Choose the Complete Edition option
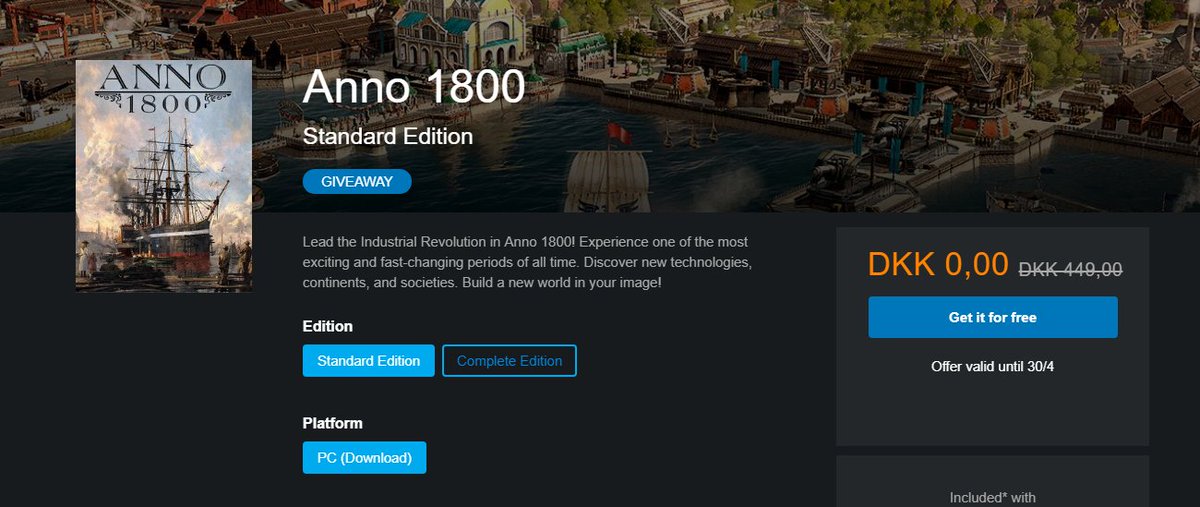The height and width of the screenshot is (507, 1200). click(509, 361)
